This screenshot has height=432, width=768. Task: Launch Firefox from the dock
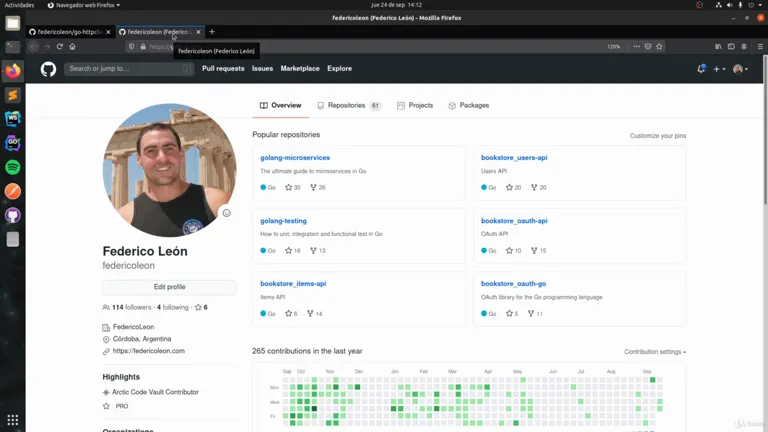(13, 71)
